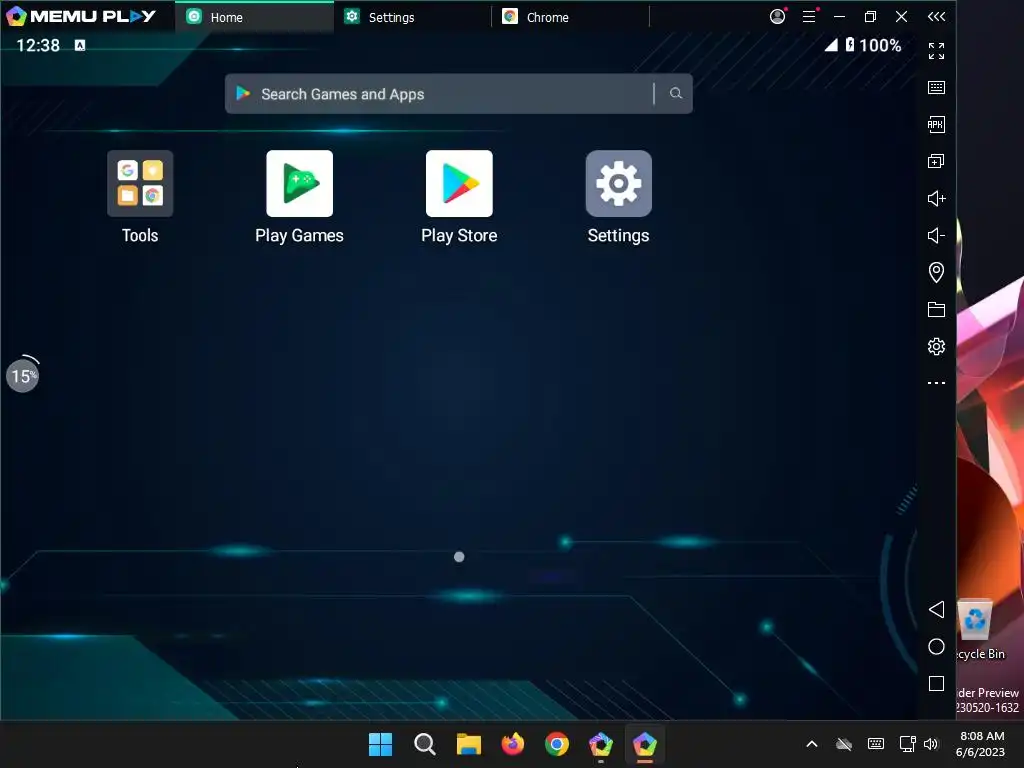The height and width of the screenshot is (768, 1024).
Task: Click the first MEmu taskbar icon
Action: [x=601, y=744]
